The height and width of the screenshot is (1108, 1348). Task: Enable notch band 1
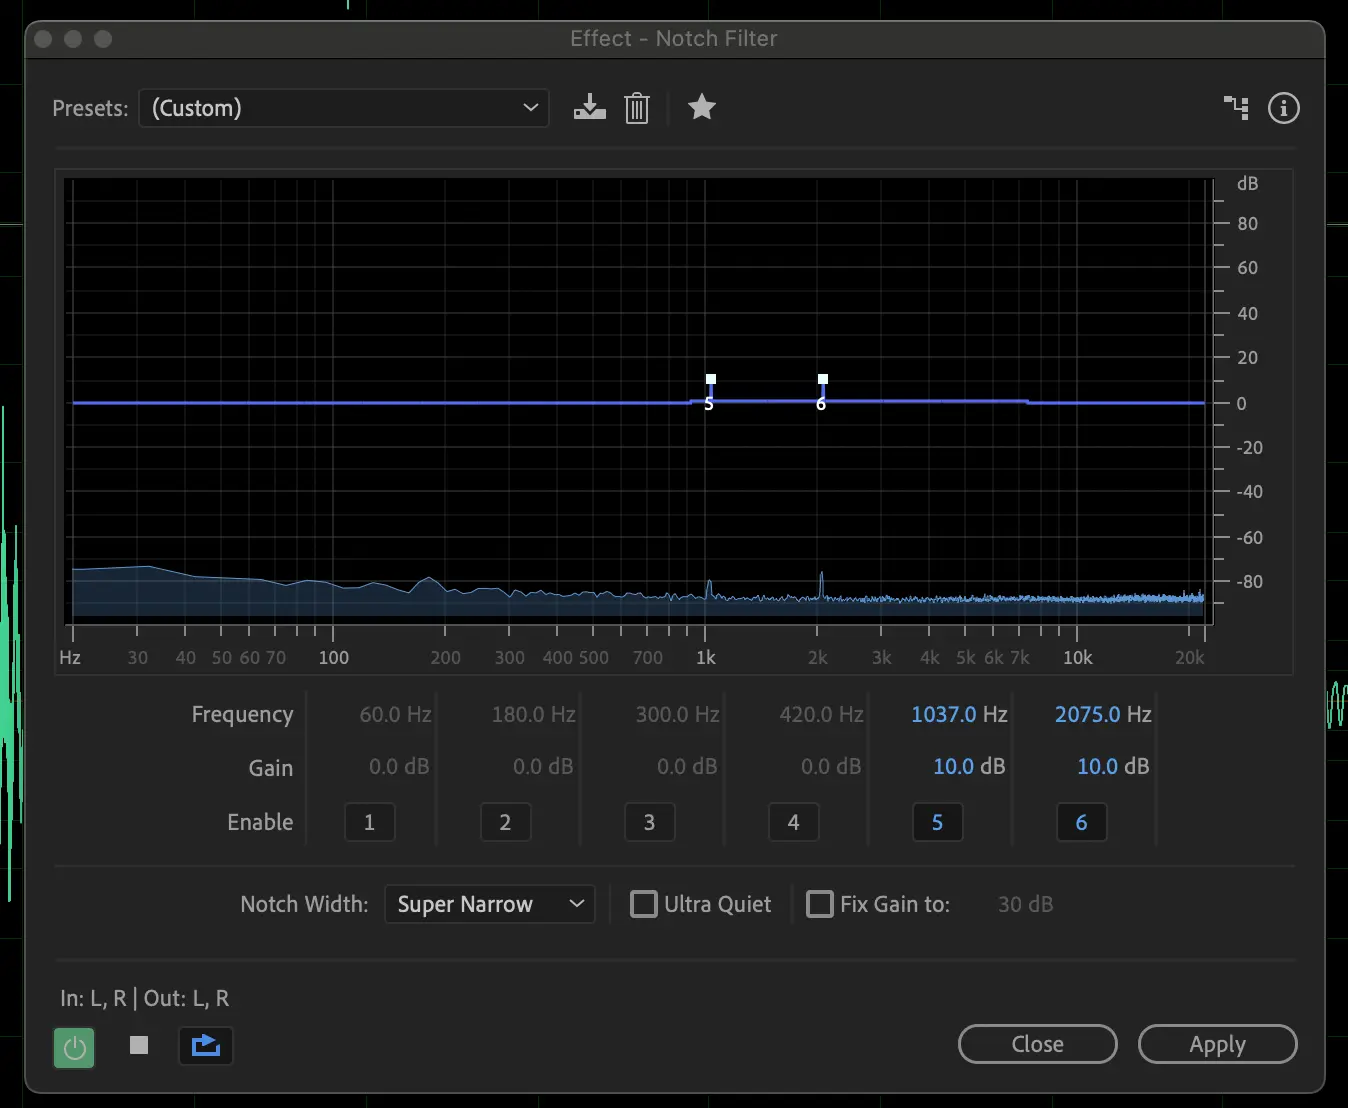pos(369,822)
